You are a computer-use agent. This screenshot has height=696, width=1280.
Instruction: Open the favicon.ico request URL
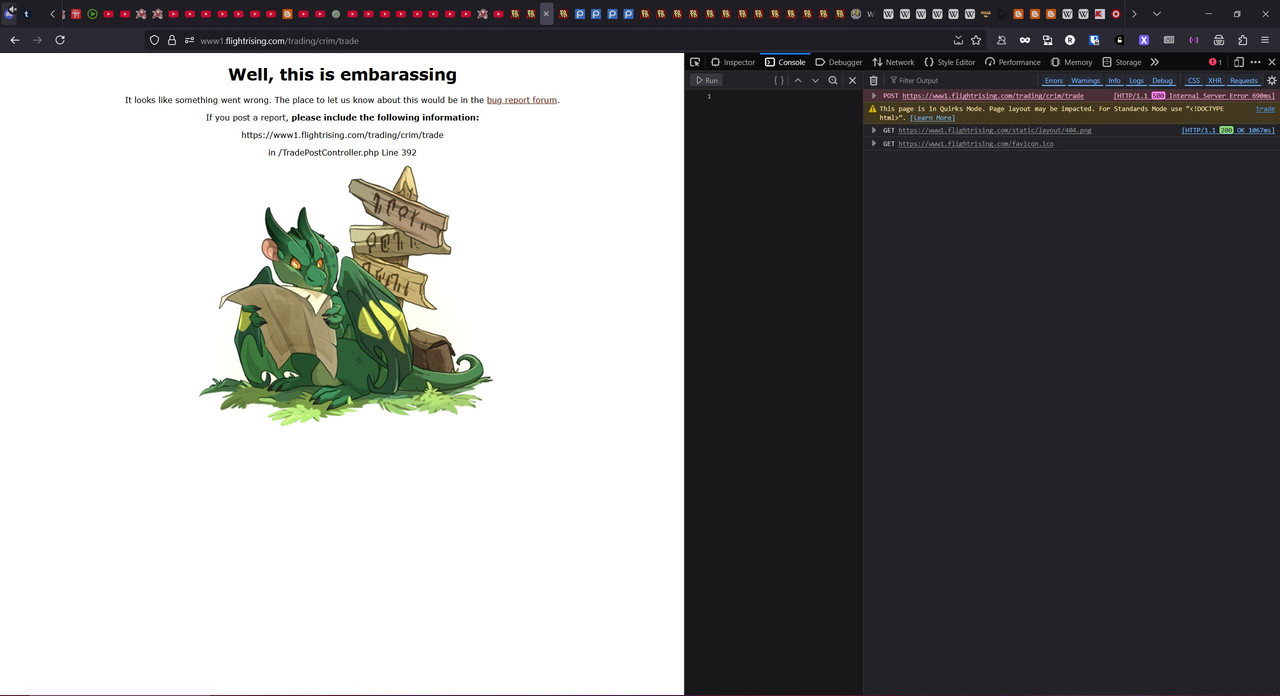(976, 143)
